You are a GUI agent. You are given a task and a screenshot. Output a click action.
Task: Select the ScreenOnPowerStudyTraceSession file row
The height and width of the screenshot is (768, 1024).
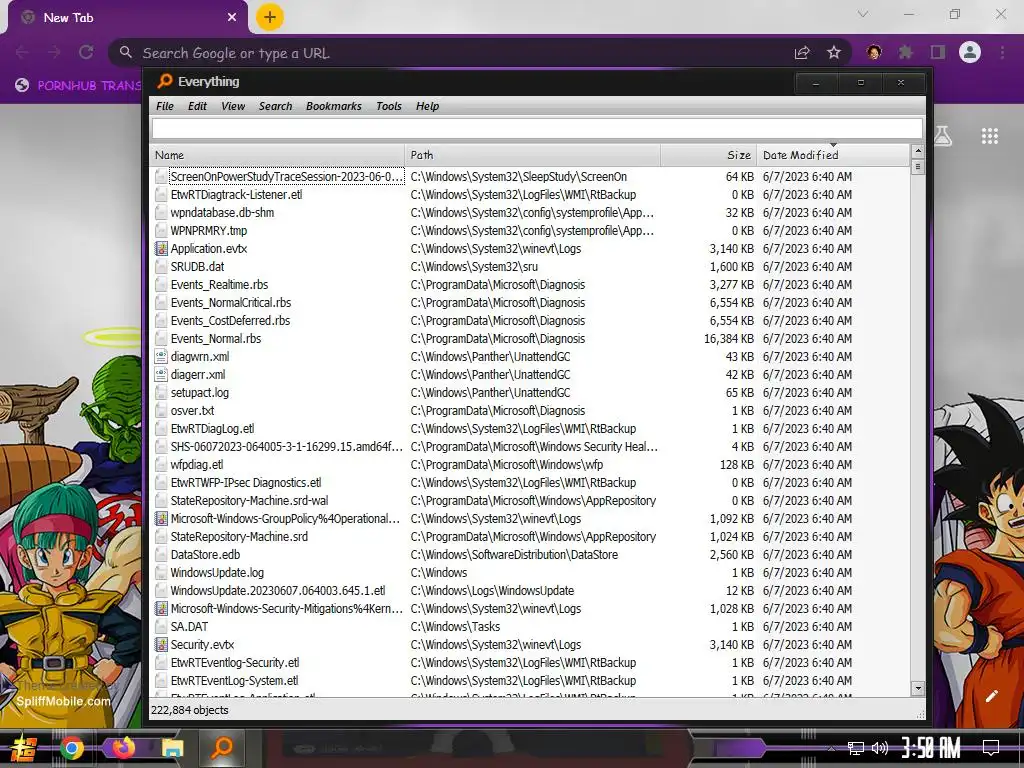click(529, 176)
